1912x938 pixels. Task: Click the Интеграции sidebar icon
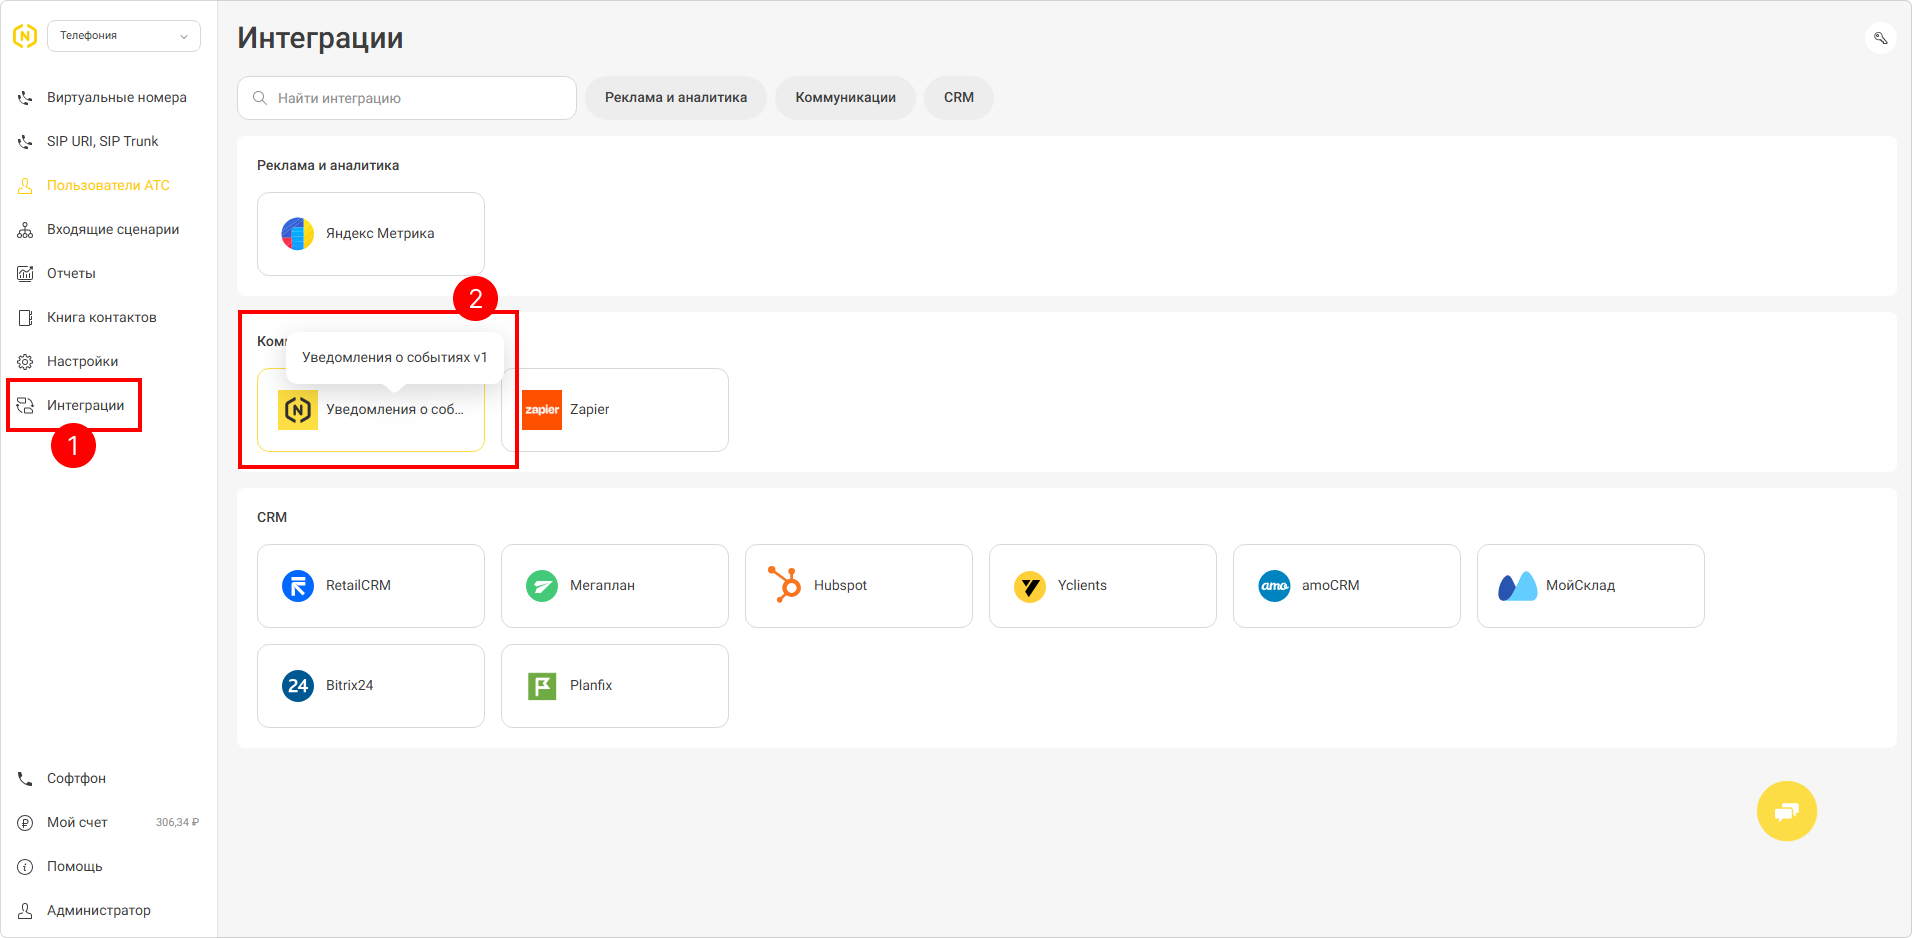coord(25,406)
